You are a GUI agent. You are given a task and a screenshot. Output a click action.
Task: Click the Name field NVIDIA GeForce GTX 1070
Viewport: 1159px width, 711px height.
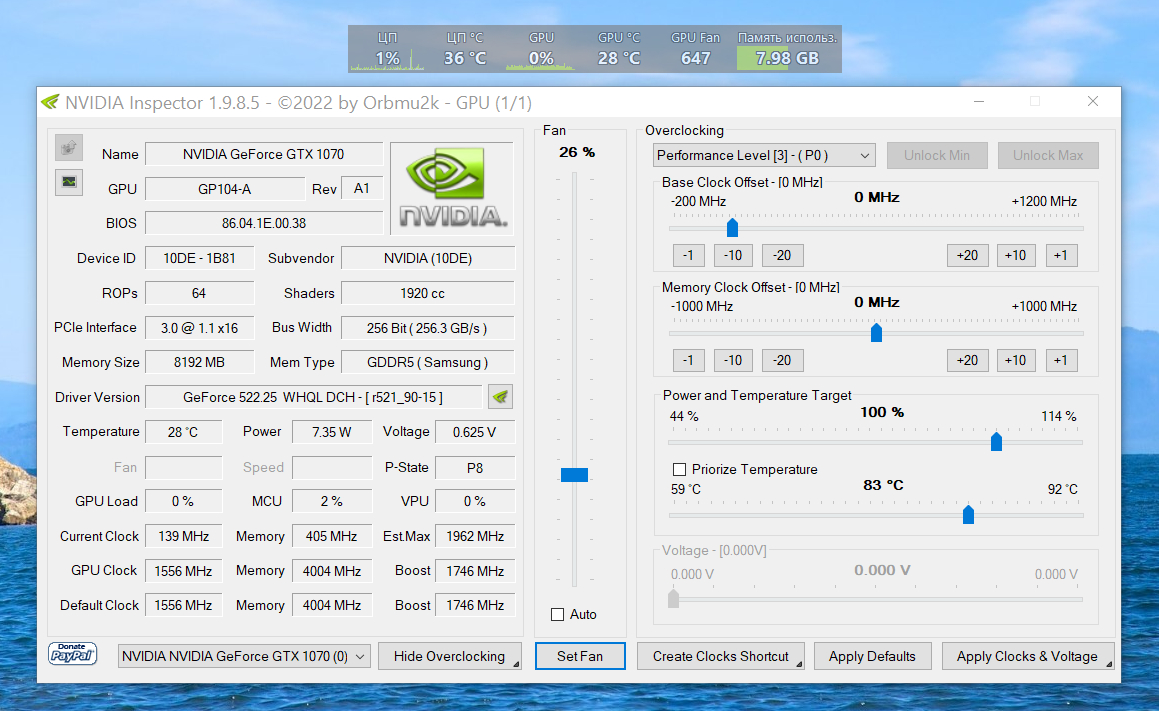tap(264, 154)
